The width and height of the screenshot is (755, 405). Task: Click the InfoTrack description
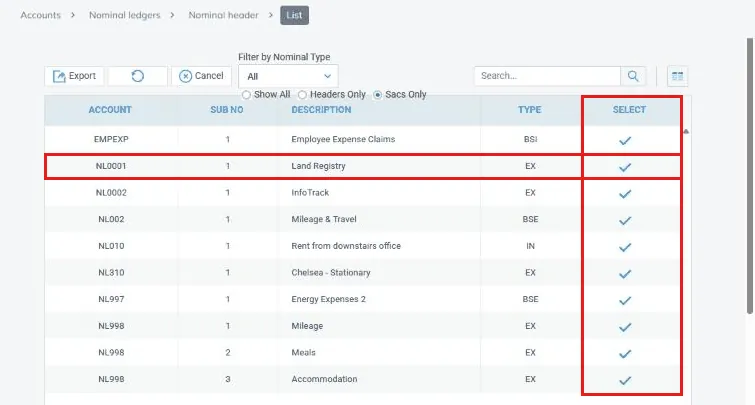(x=310, y=193)
